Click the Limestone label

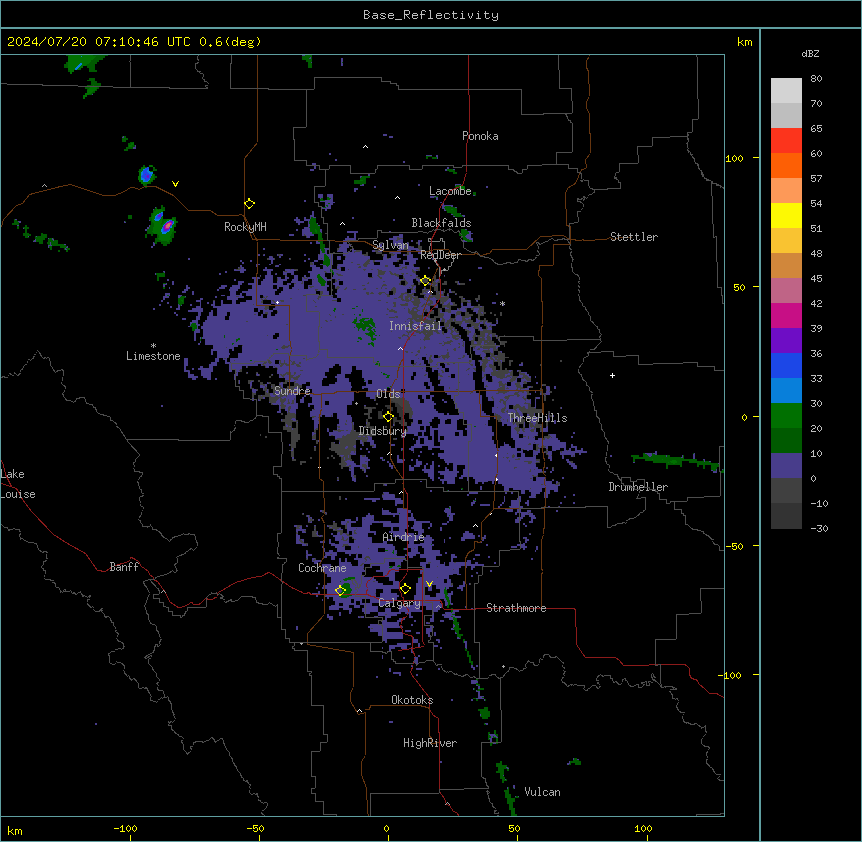pos(153,356)
